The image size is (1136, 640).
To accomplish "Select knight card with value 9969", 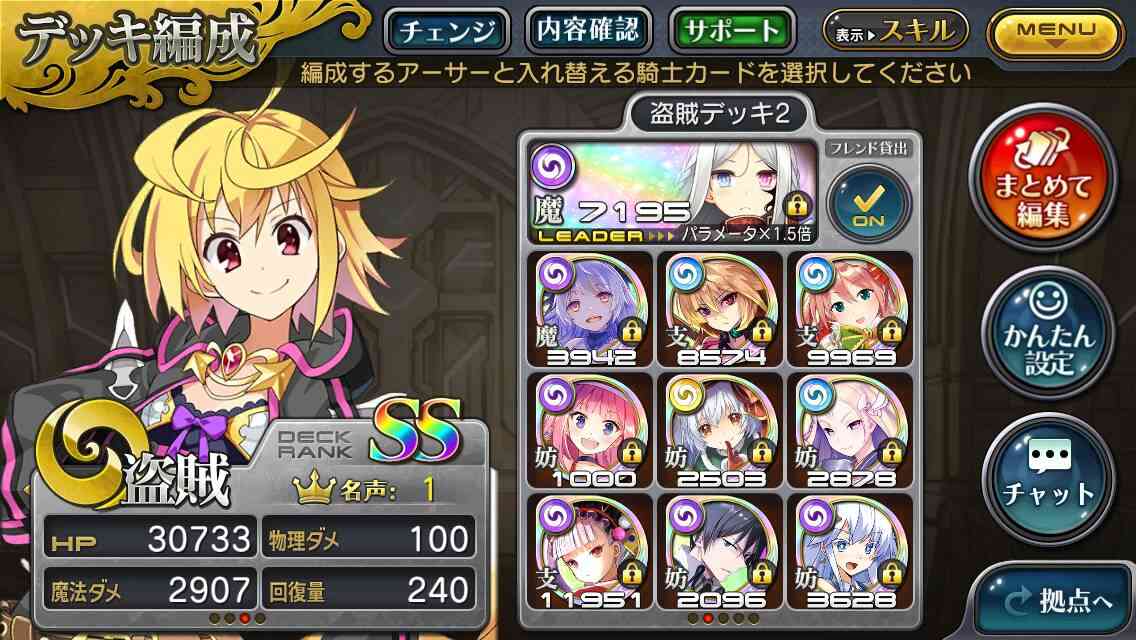I will pos(850,309).
